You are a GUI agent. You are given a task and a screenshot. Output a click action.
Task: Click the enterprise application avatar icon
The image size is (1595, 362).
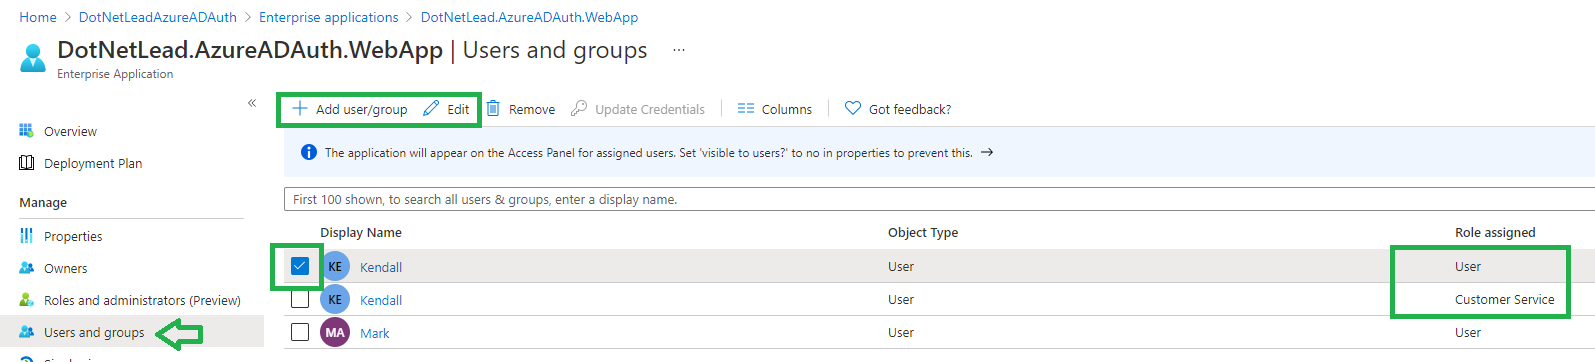[33, 58]
